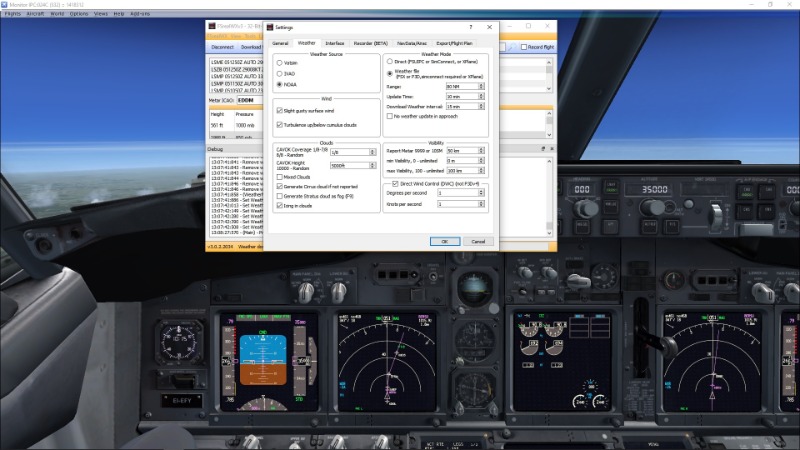
Task: Toggle Icing in clouds checkbox
Action: click(280, 206)
